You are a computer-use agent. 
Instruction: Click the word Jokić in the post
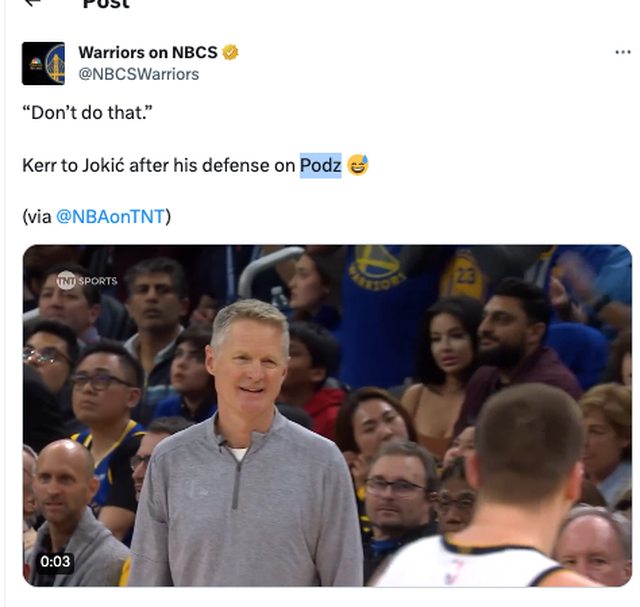coord(103,165)
